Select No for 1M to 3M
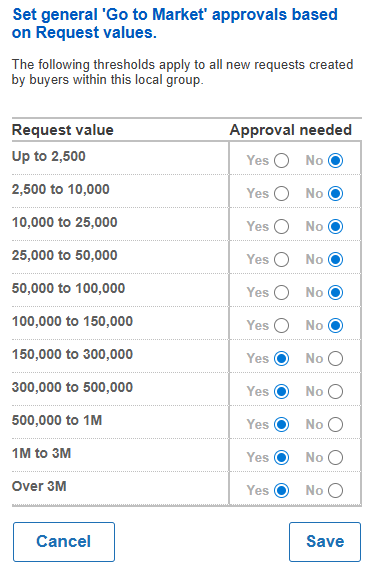 point(335,458)
